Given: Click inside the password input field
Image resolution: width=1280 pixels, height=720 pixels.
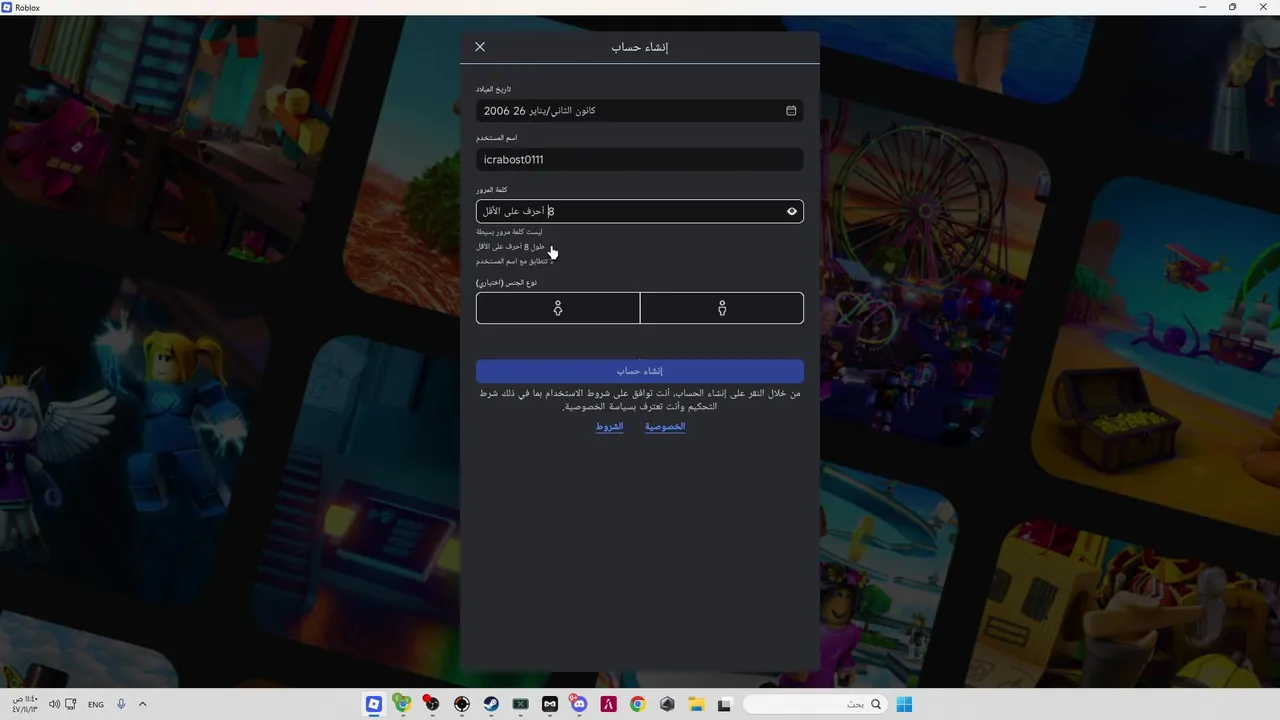Looking at the screenshot, I should click(x=640, y=211).
